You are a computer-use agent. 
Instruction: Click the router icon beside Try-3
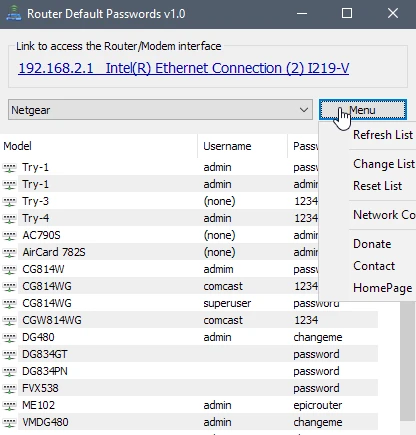[x=9, y=201]
